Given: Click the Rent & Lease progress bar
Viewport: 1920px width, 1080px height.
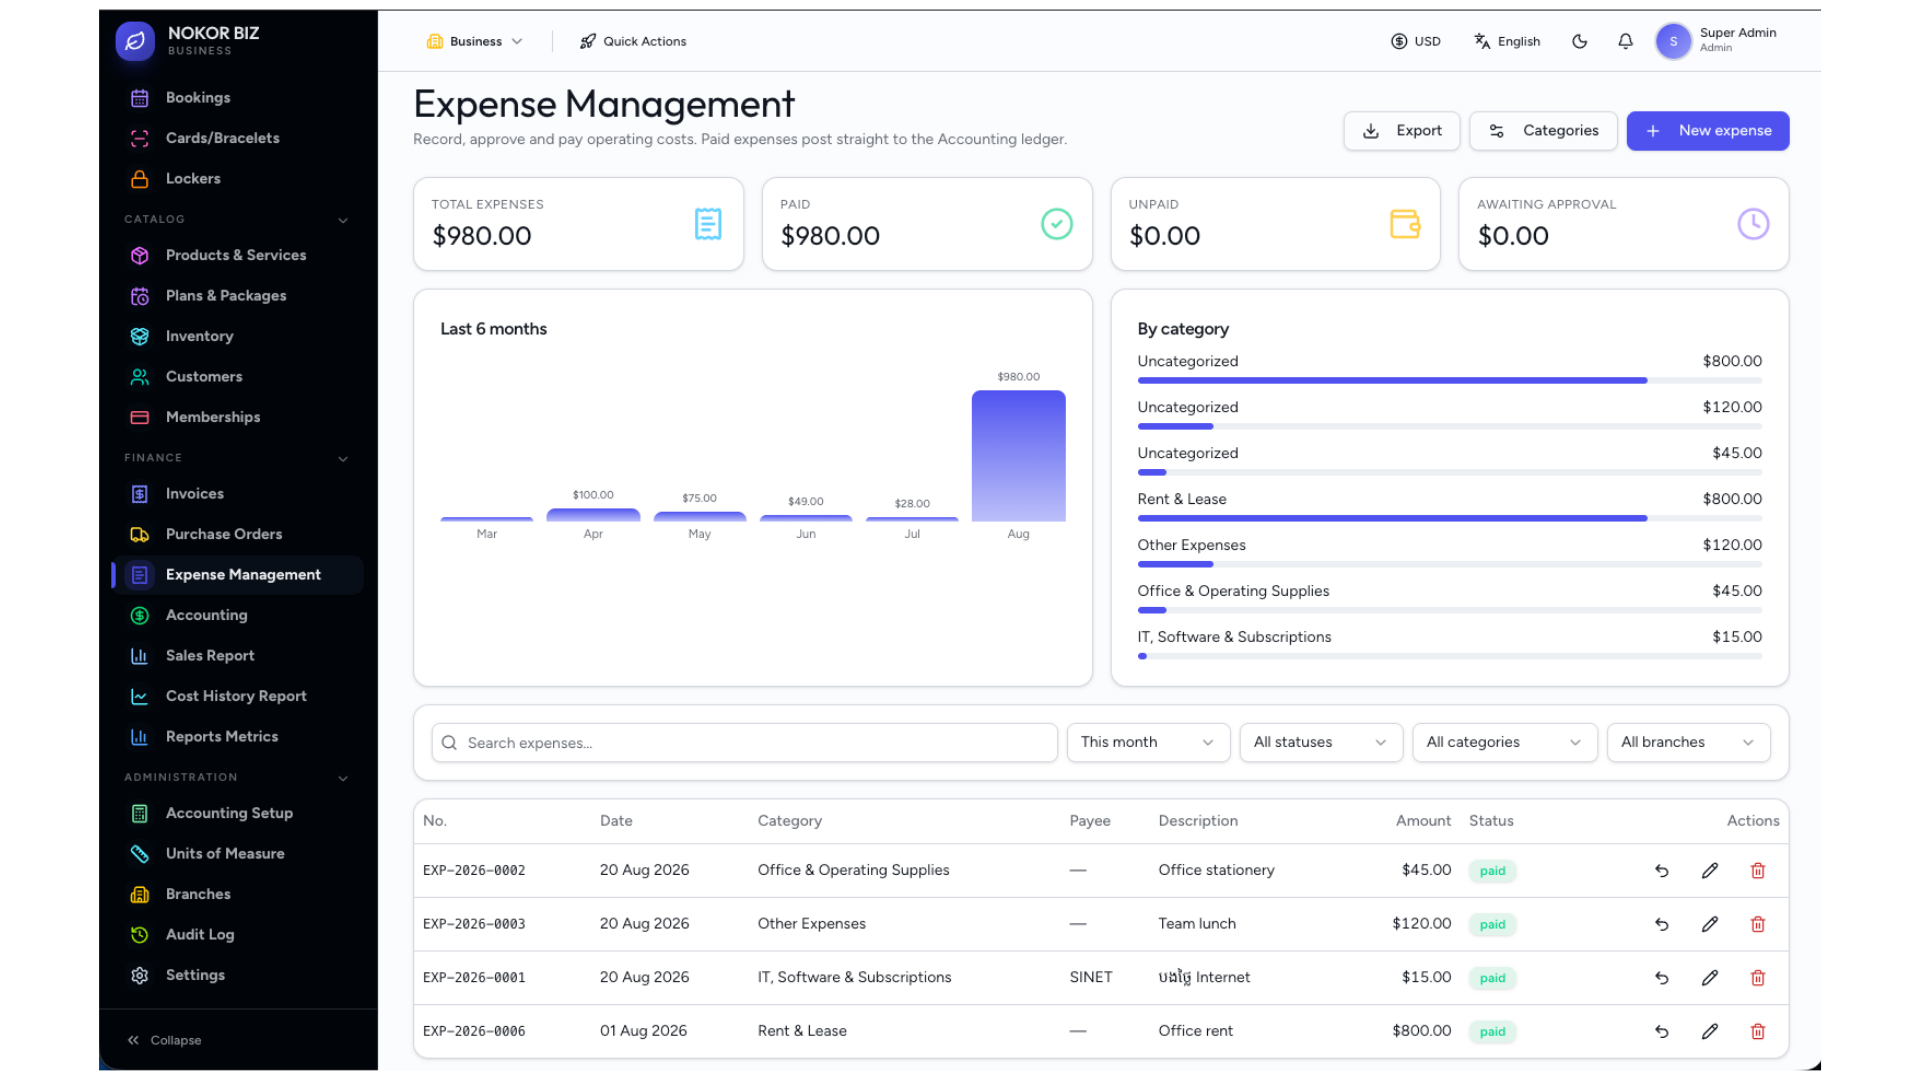Looking at the screenshot, I should tap(1449, 519).
